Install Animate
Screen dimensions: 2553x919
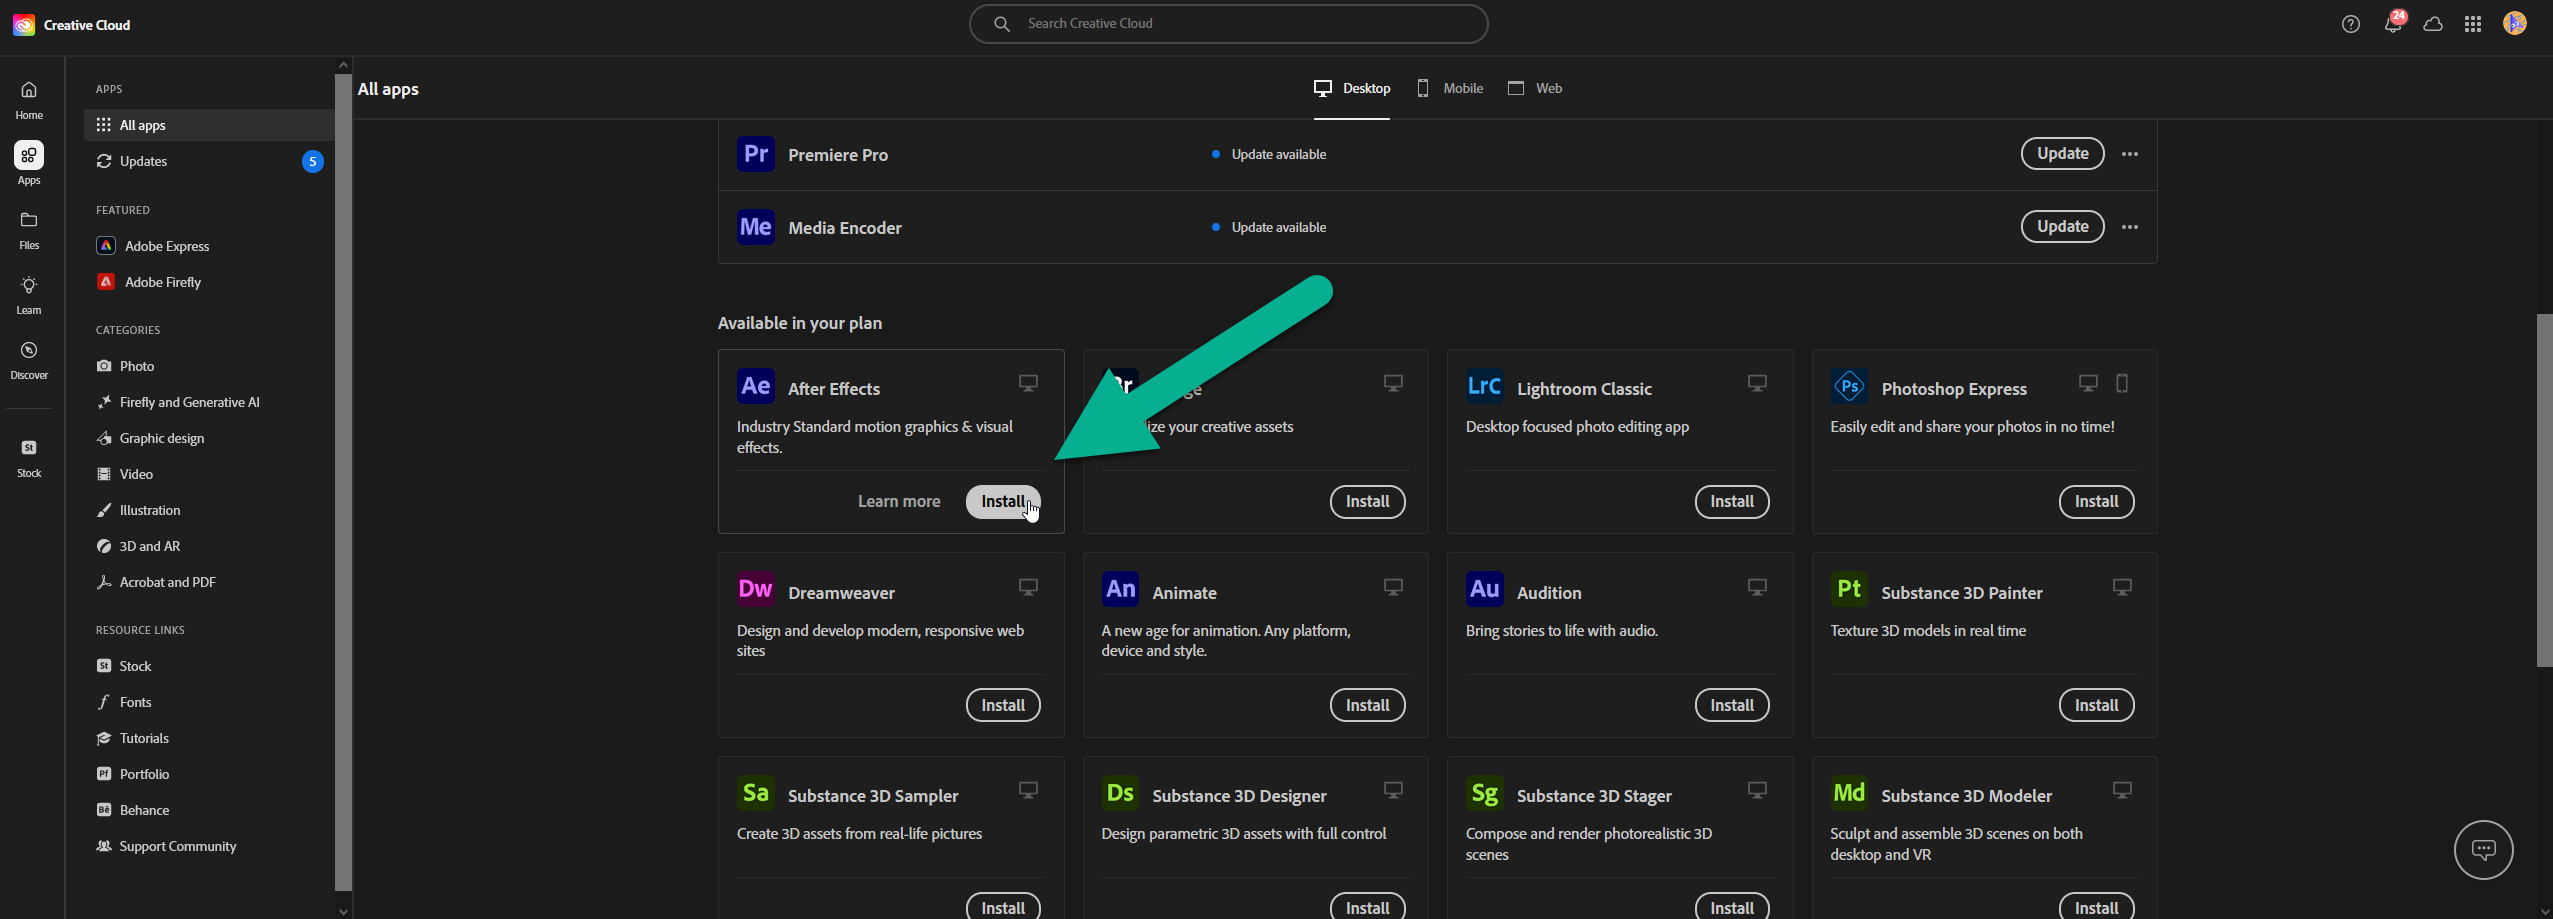pyautogui.click(x=1367, y=705)
